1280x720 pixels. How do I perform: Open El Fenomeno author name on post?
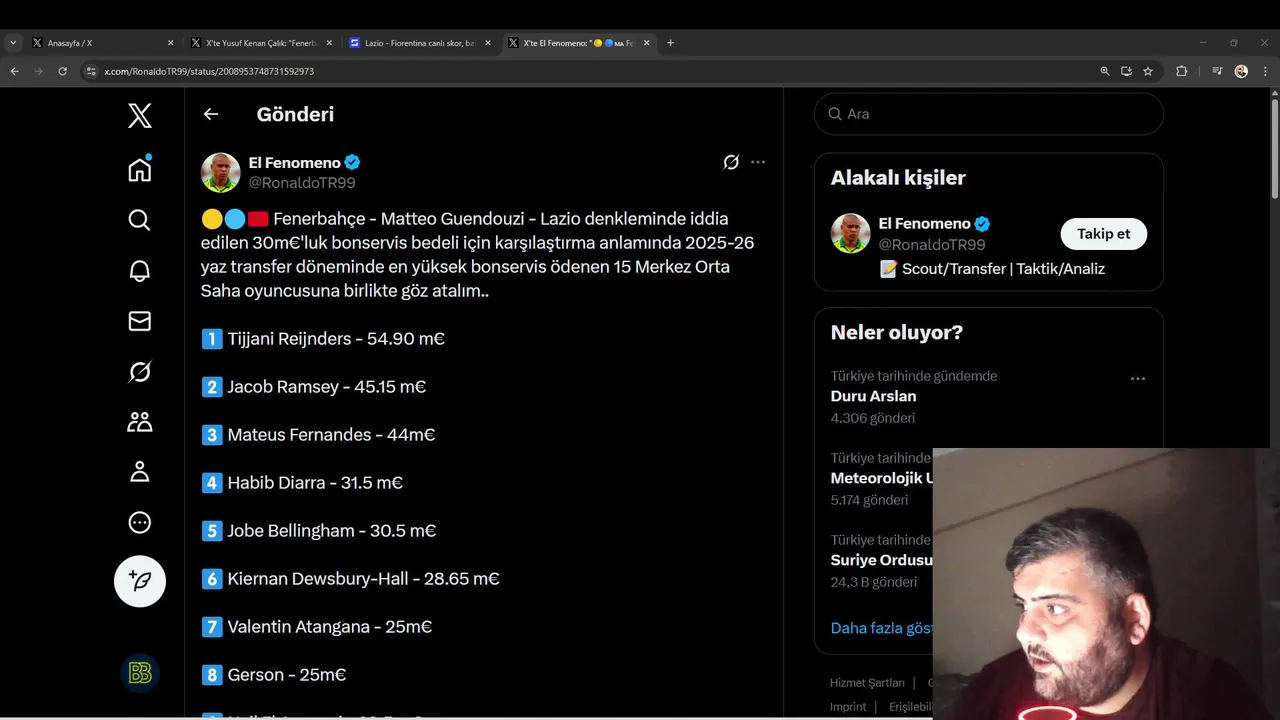pos(294,163)
